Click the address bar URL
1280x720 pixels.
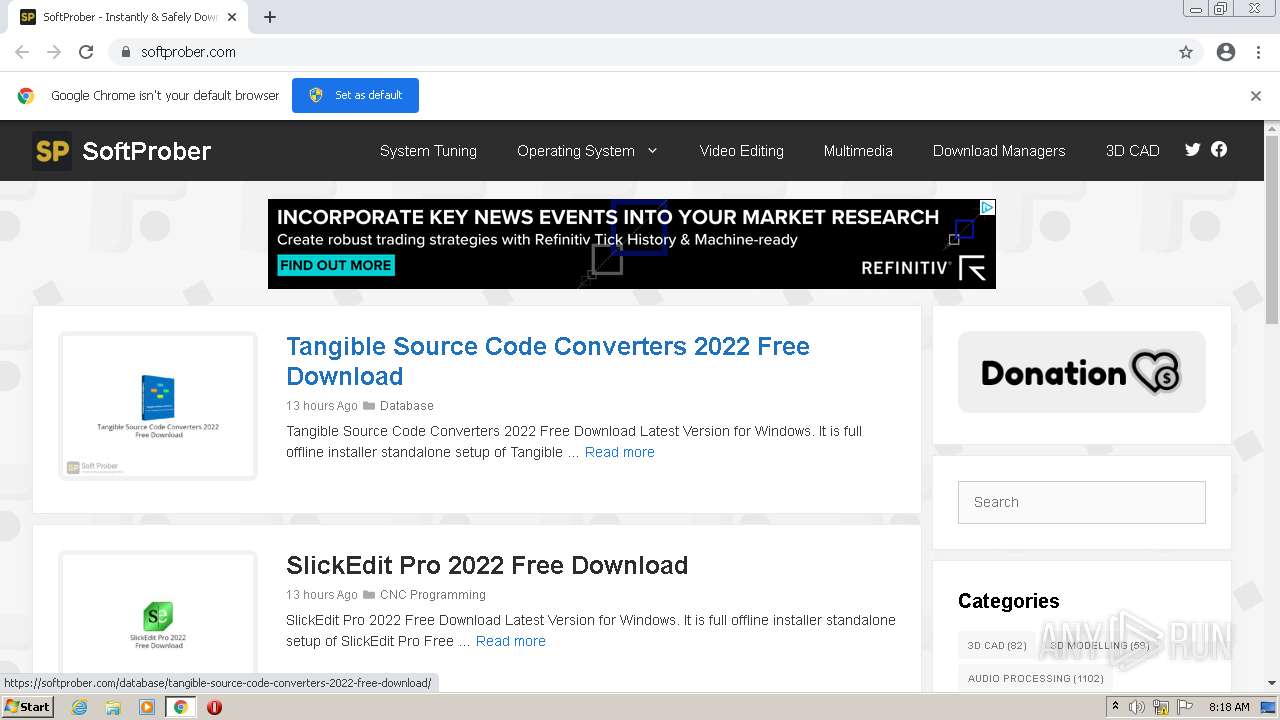click(188, 52)
